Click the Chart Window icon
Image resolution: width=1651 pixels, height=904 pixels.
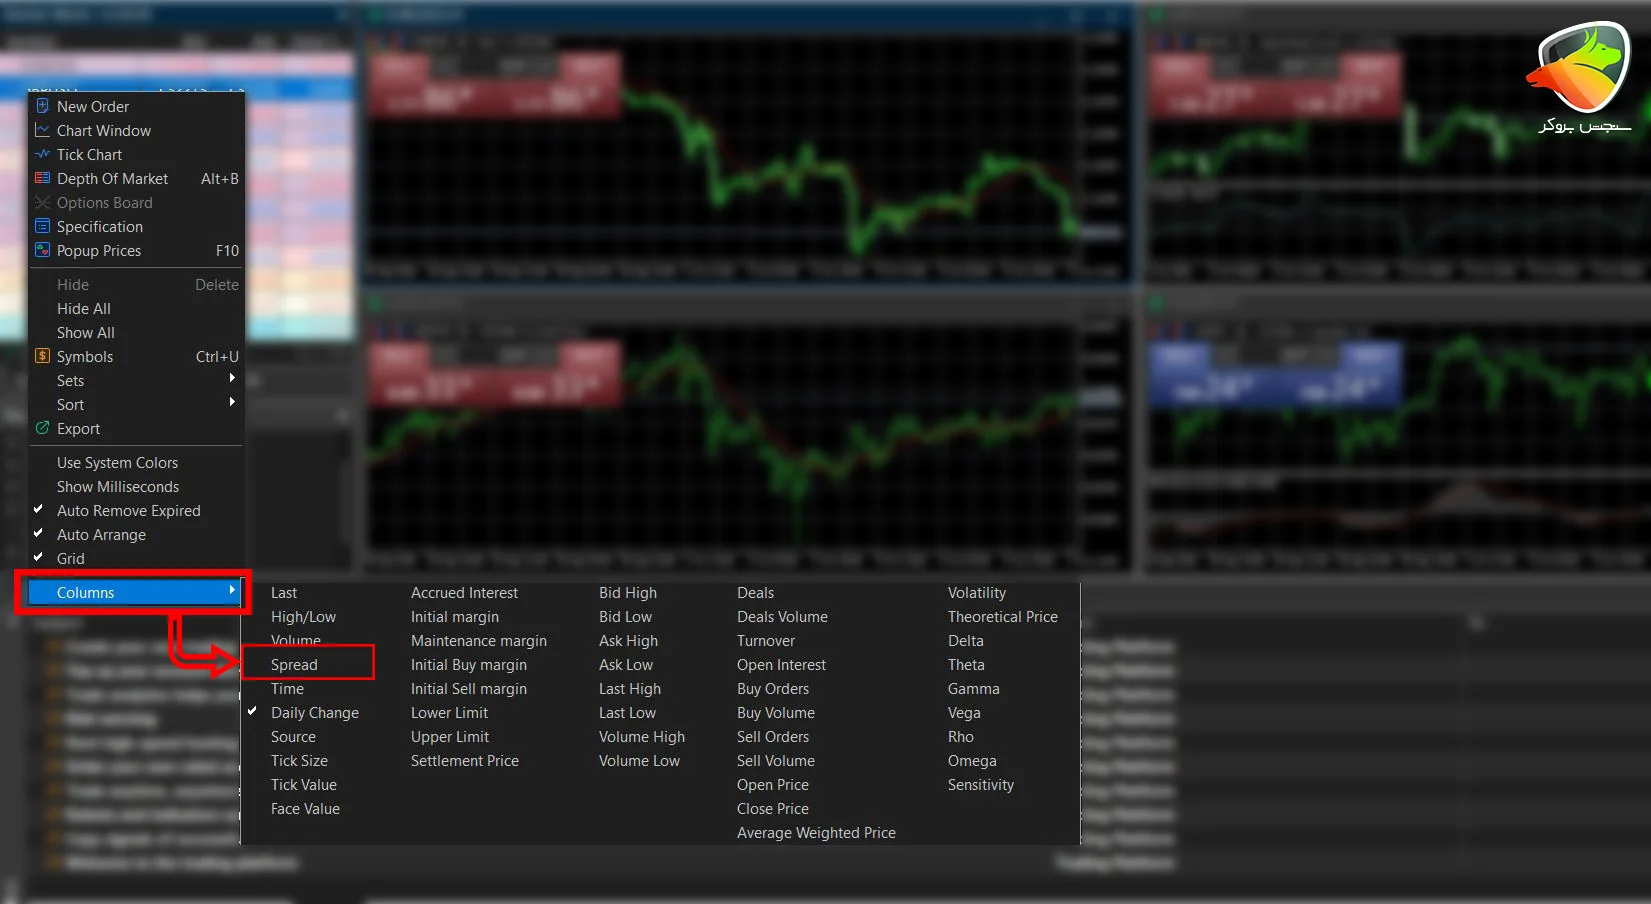(42, 130)
